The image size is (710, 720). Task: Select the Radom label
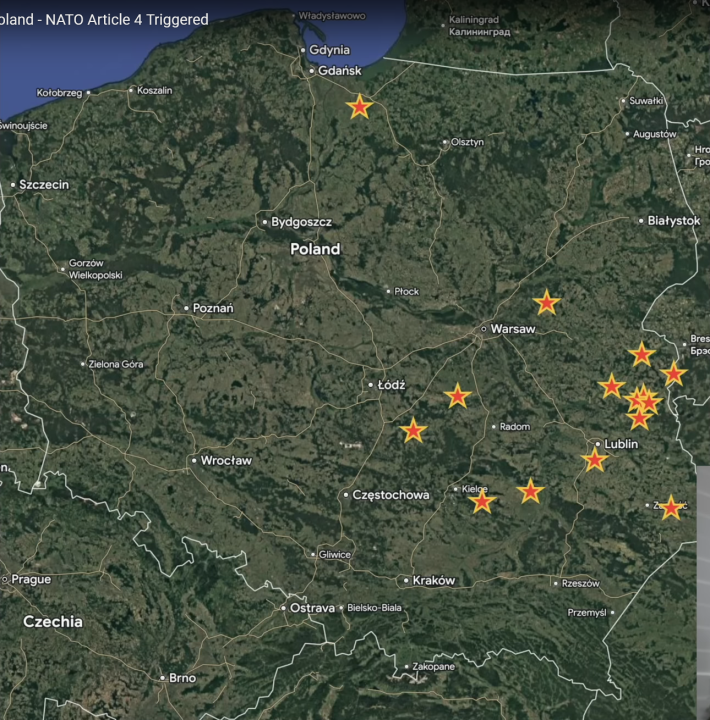(515, 427)
